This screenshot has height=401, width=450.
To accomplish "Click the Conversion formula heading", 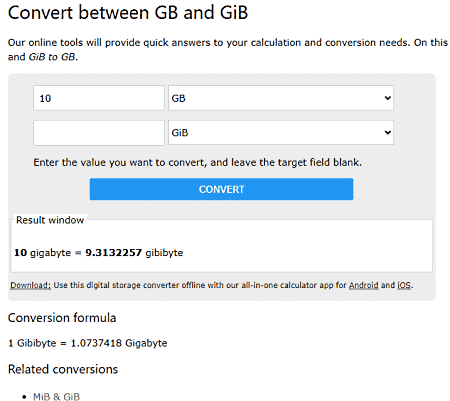I will point(62,318).
